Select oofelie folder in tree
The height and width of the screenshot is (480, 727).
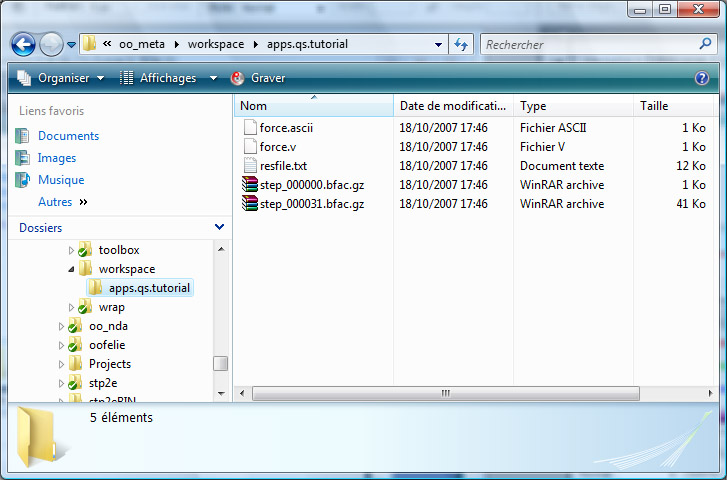107,345
